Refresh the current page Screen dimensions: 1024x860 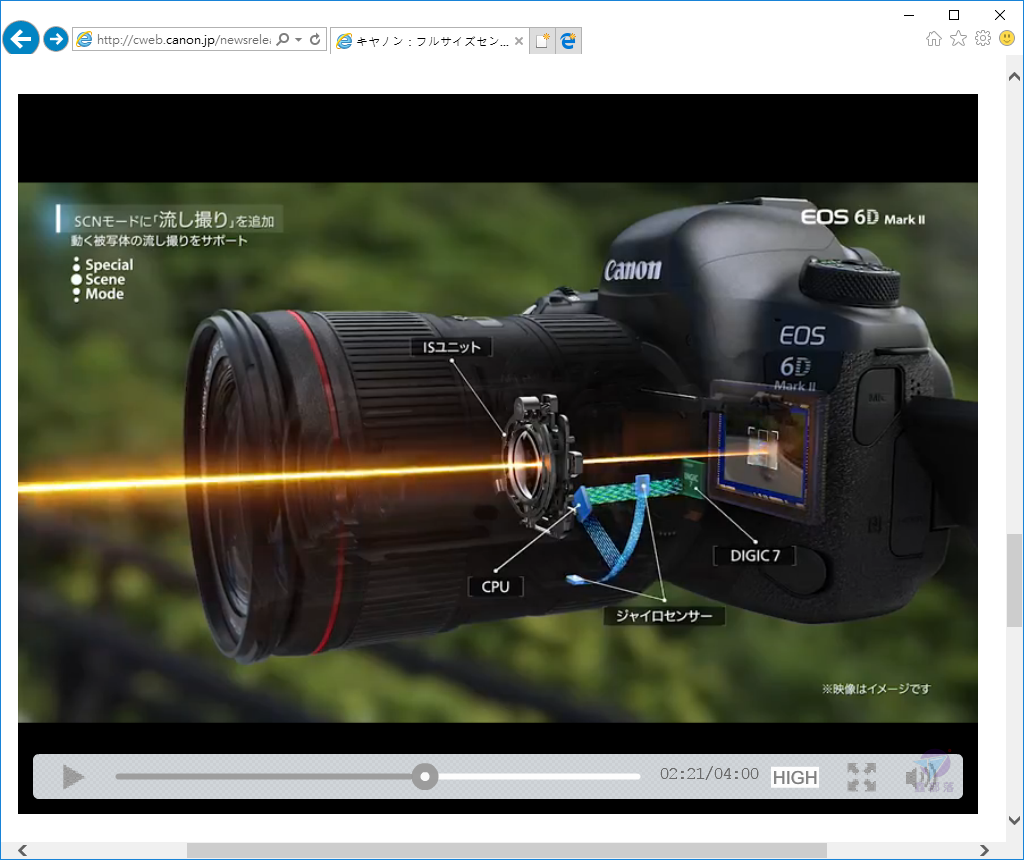click(x=315, y=39)
